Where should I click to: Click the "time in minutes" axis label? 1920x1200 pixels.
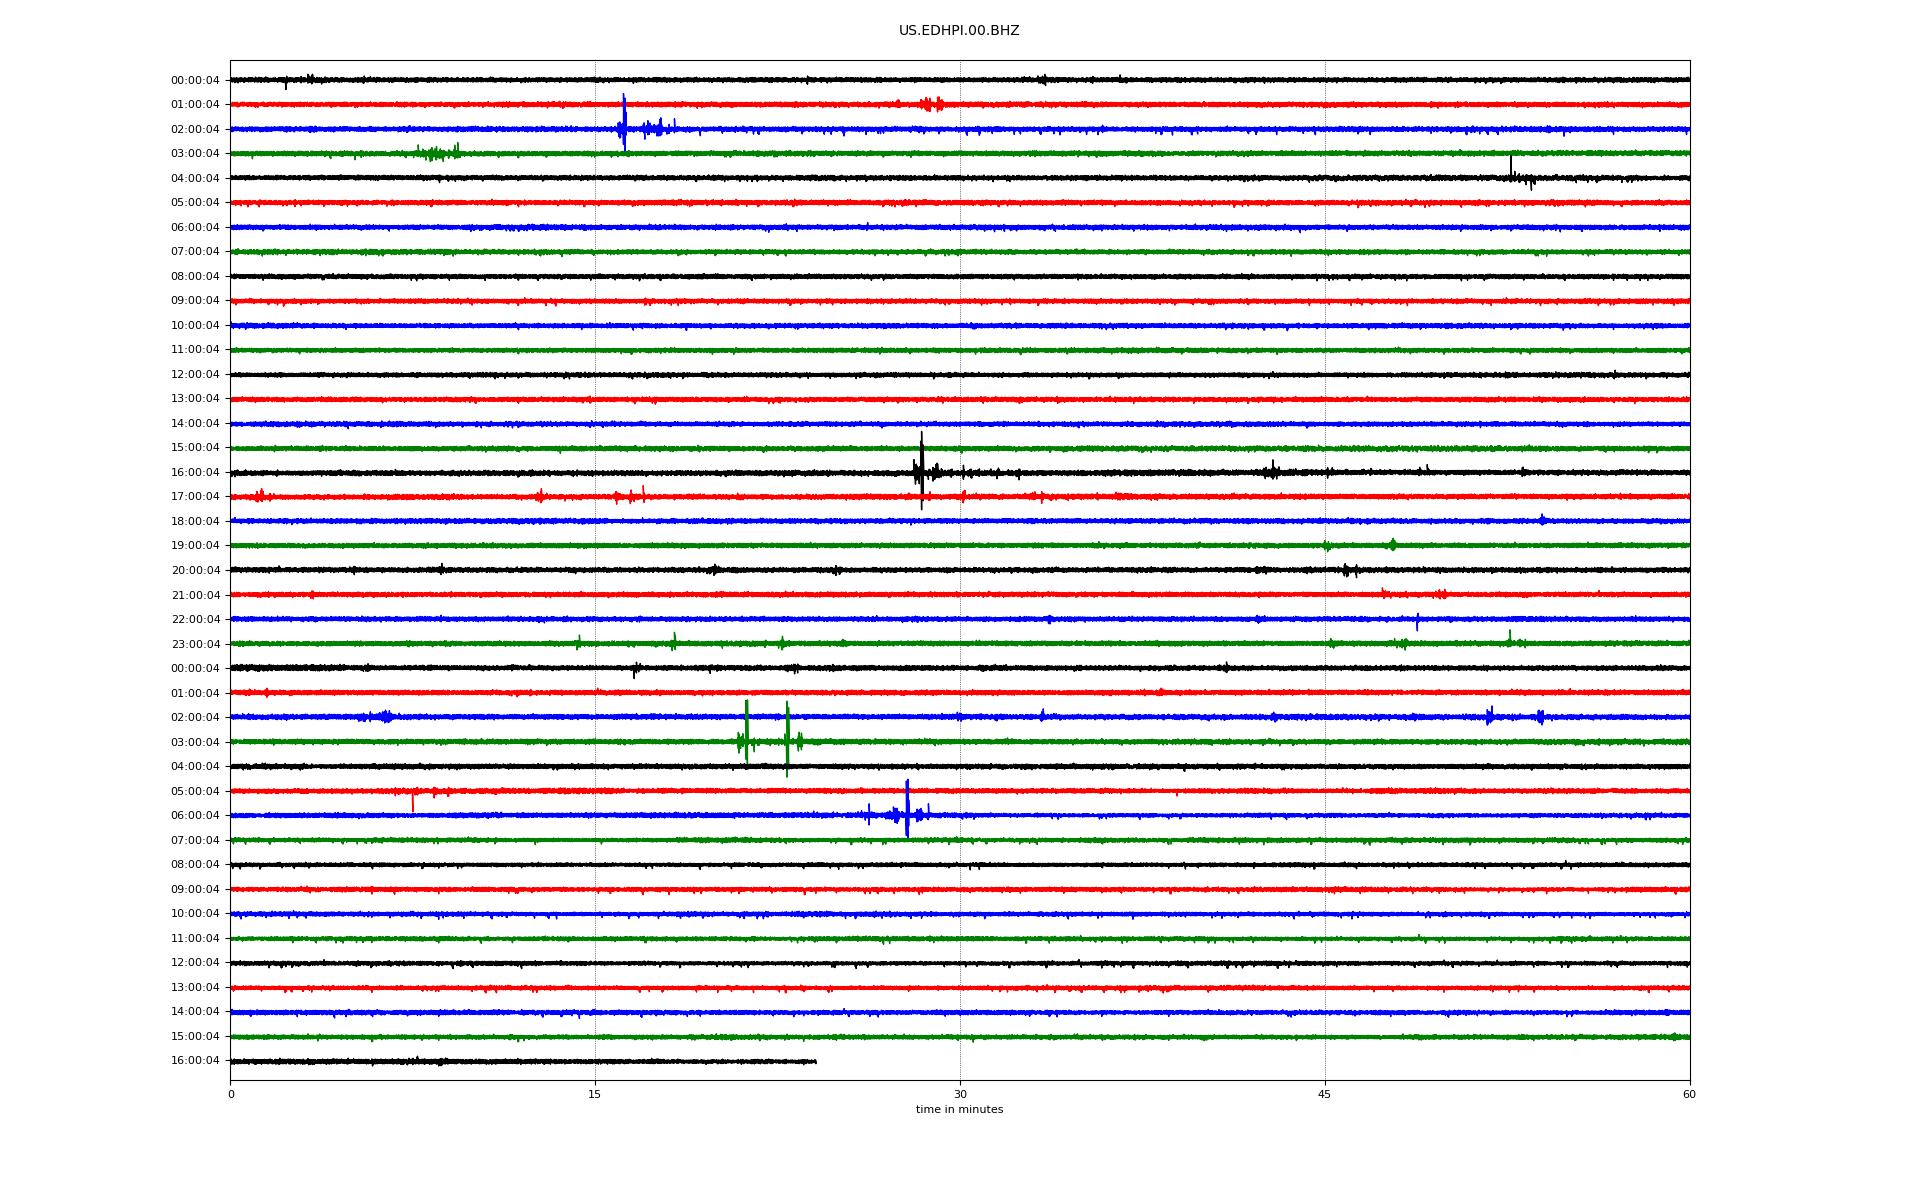click(x=958, y=1109)
